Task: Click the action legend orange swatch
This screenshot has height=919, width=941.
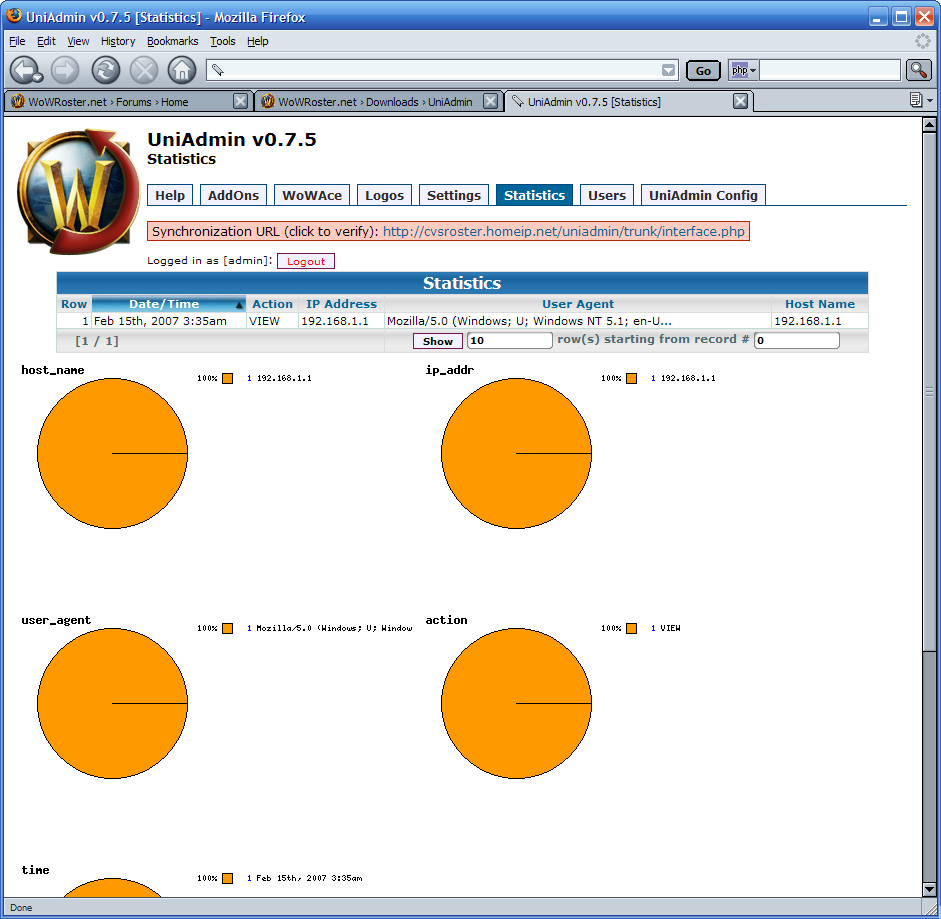Action: click(631, 628)
